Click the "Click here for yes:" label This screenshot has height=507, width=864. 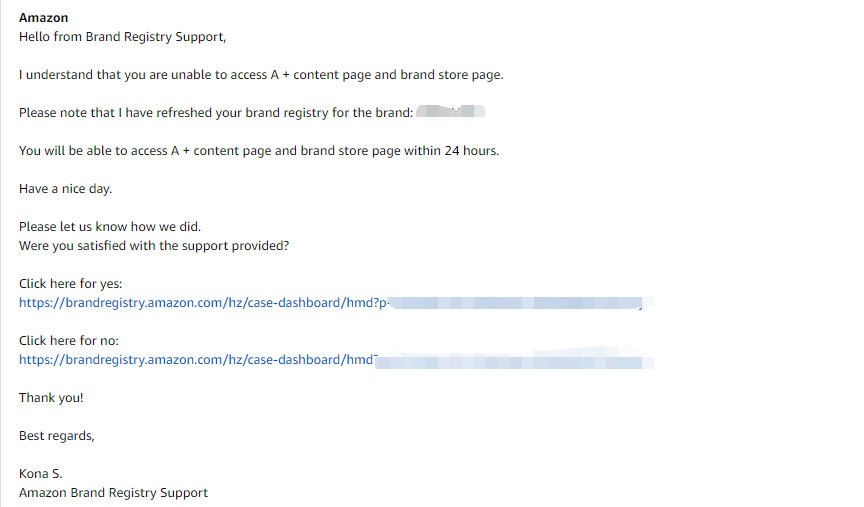pos(71,284)
